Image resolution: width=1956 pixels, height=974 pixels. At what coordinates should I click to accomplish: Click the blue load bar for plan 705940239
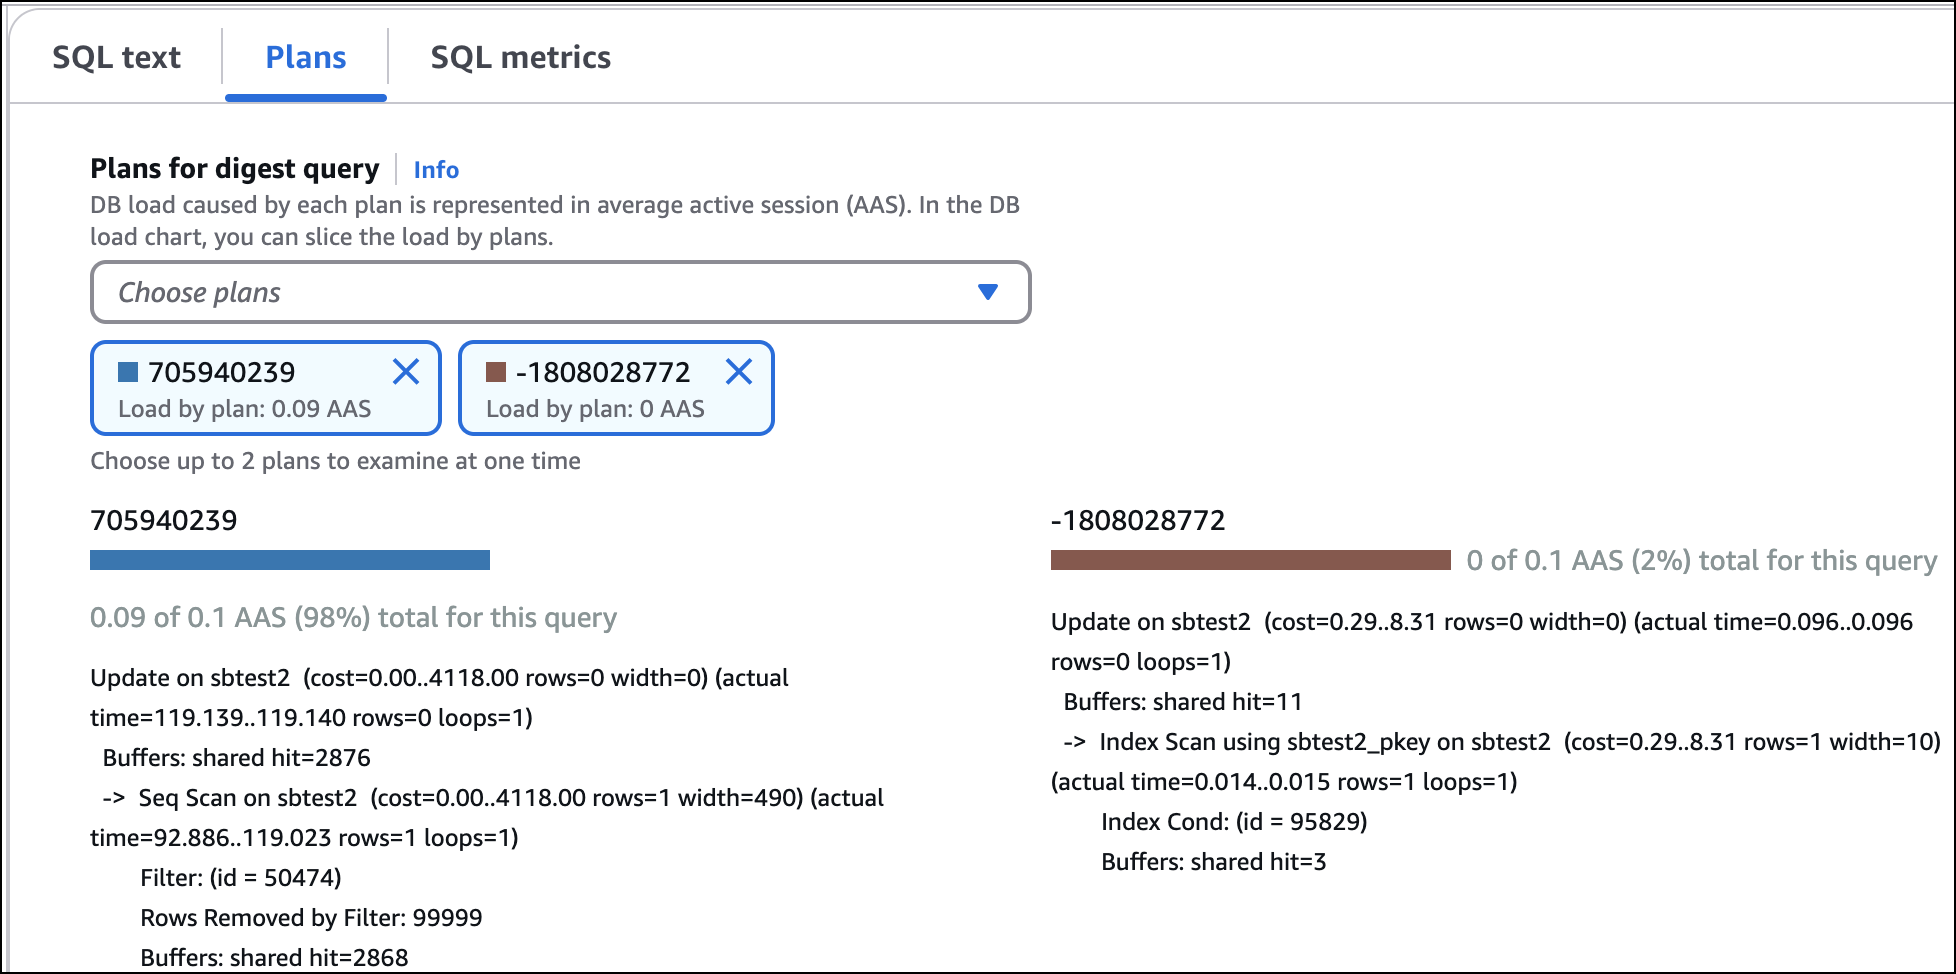tap(290, 560)
